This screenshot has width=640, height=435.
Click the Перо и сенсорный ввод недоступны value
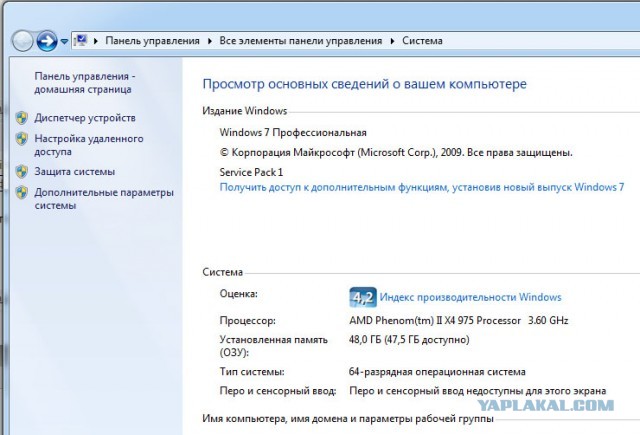(478, 391)
